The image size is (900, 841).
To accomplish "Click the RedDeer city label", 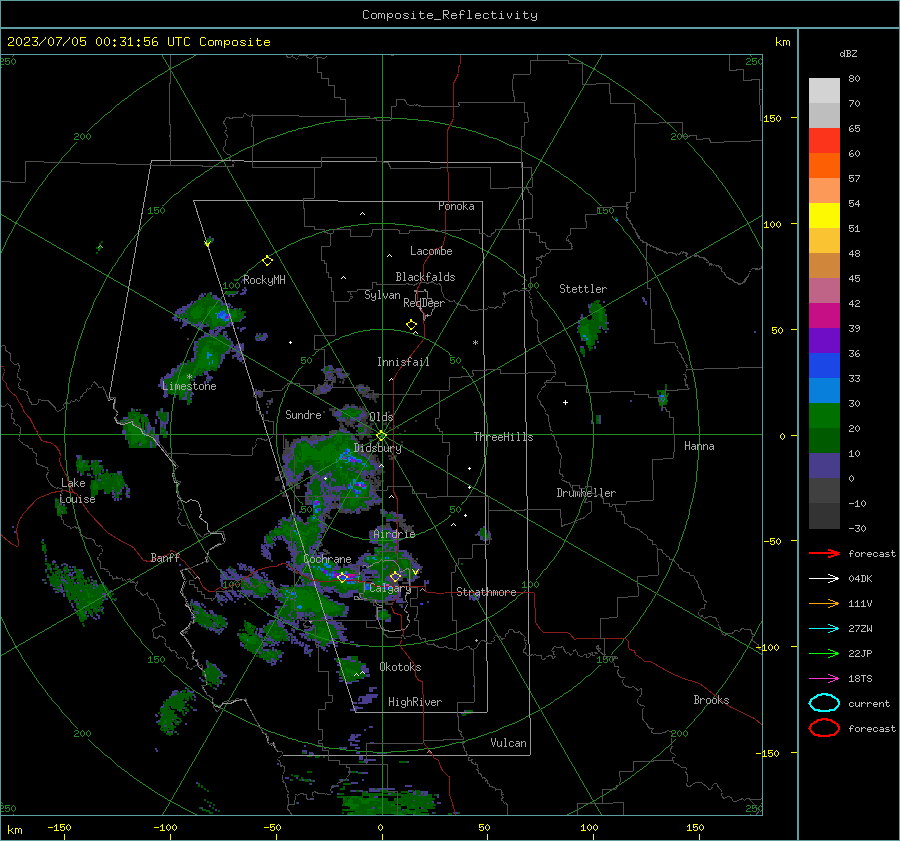I will tap(424, 303).
